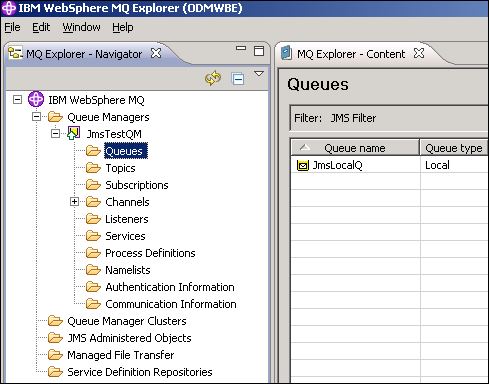Click the Service Definition Repositories folder icon

(55, 372)
